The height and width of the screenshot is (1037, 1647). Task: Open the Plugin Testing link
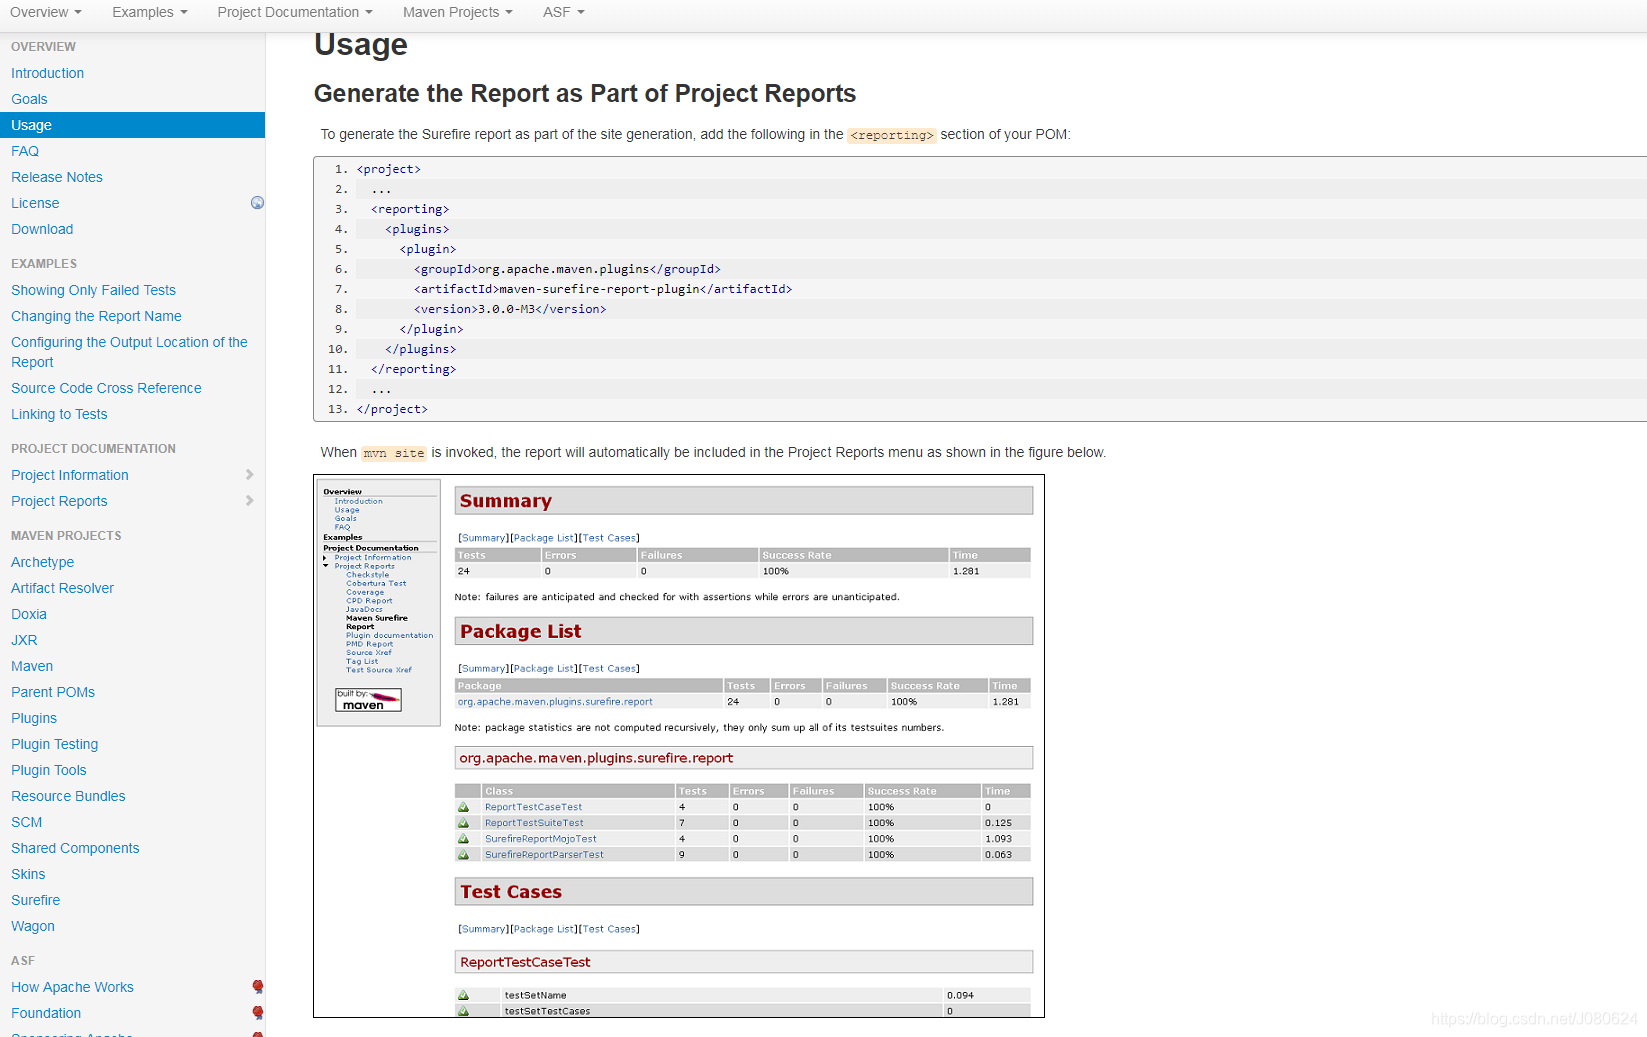tap(54, 744)
